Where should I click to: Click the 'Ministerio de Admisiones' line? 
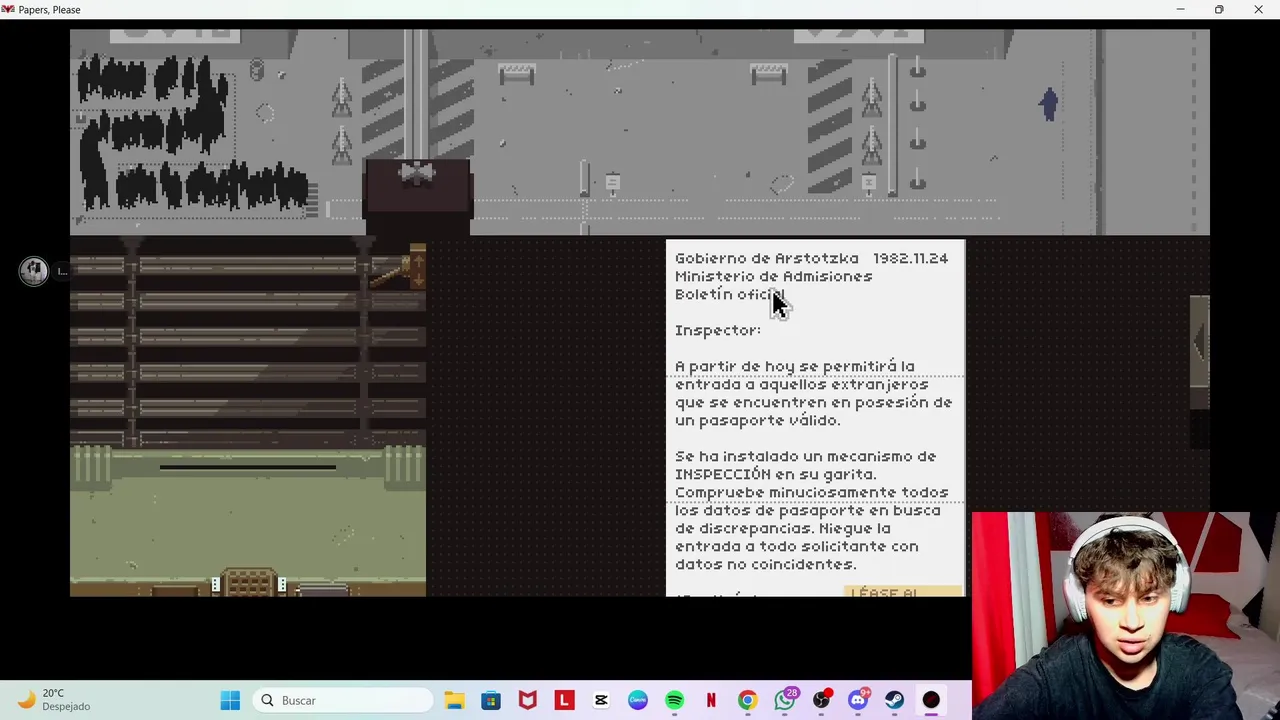(x=773, y=276)
